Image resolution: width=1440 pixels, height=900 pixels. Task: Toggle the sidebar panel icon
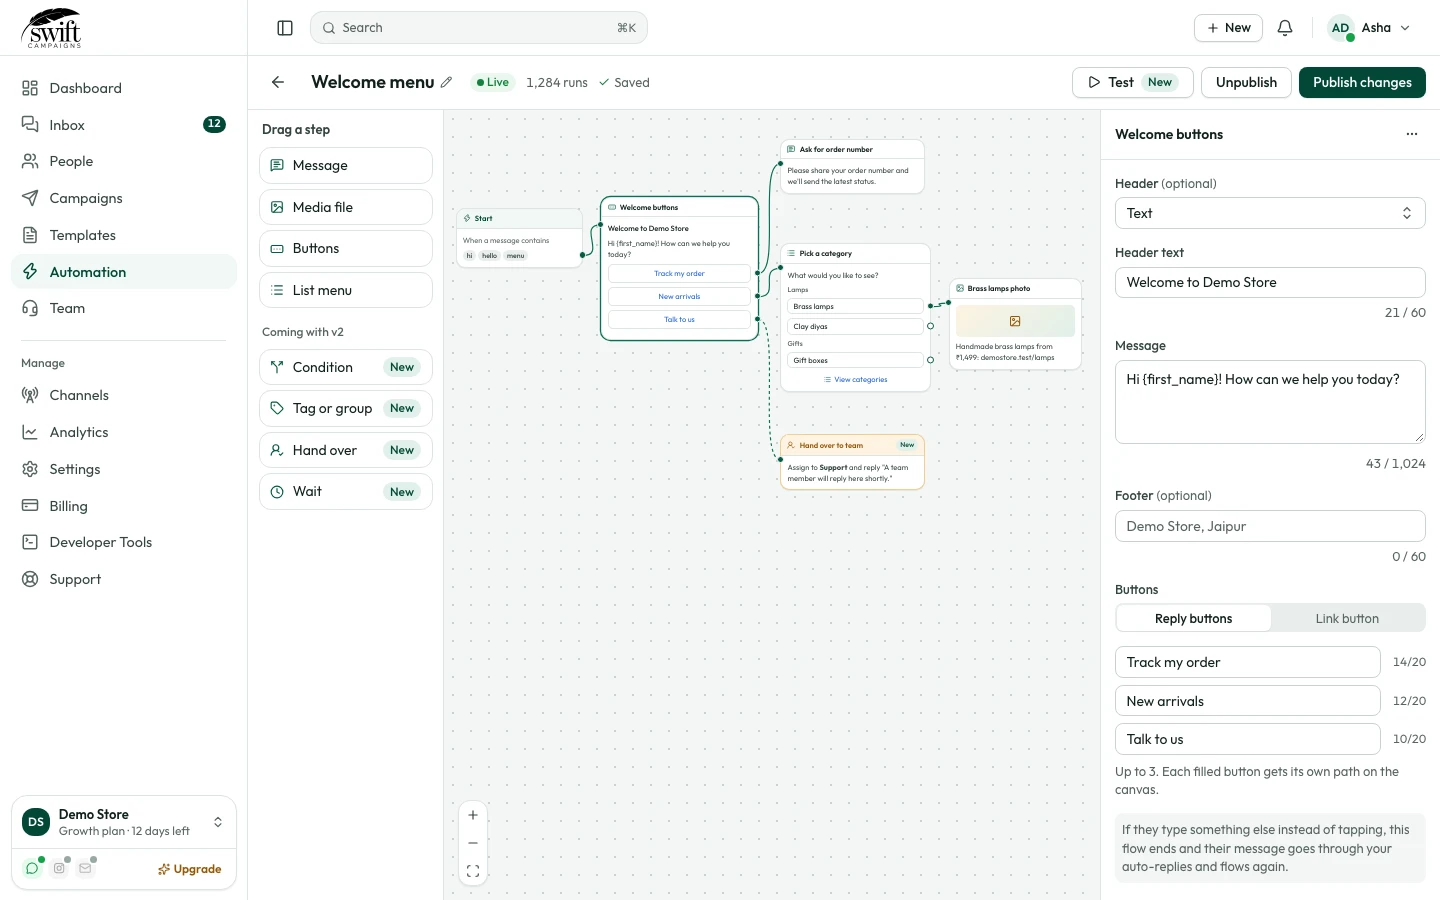point(285,28)
